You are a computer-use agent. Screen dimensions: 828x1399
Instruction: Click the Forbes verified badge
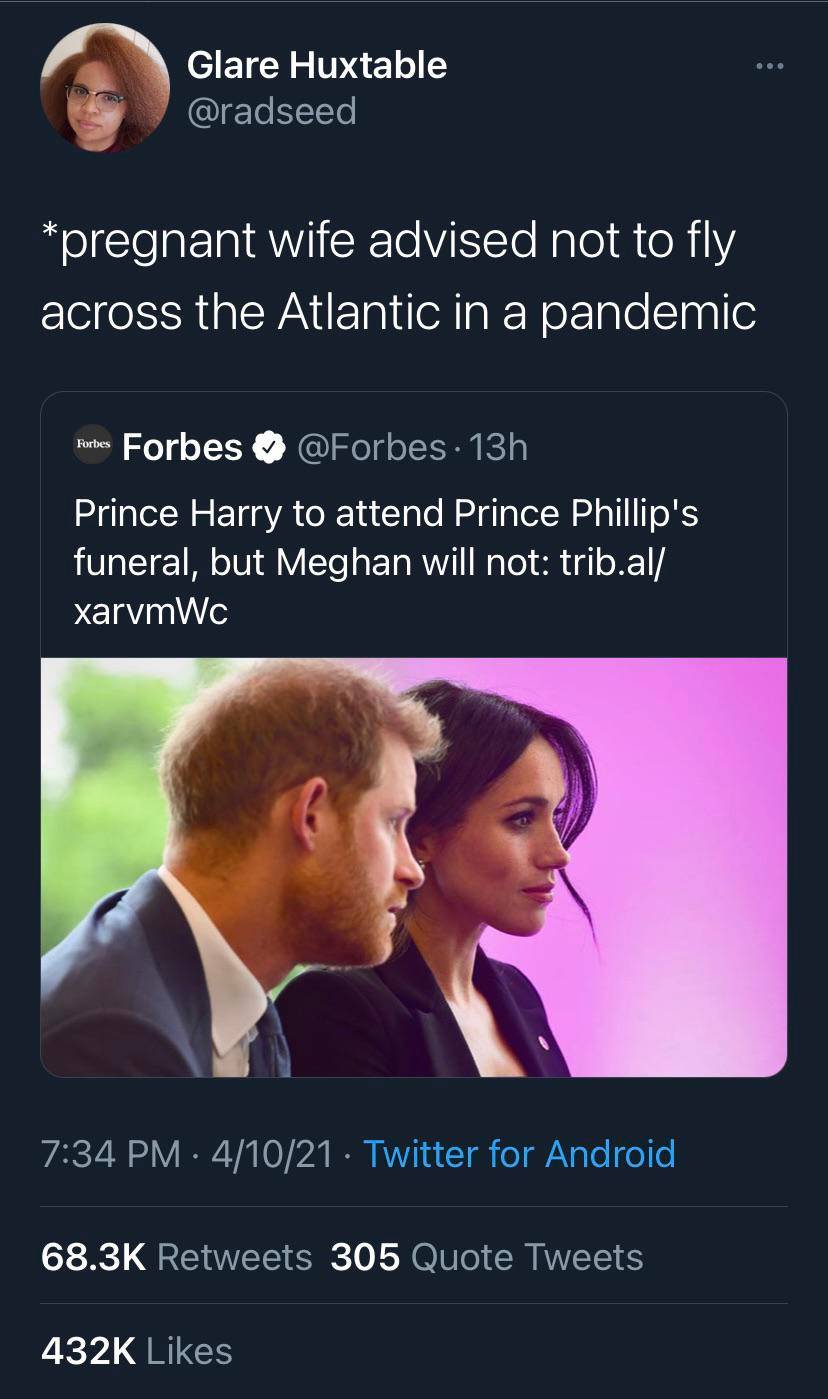tap(267, 447)
